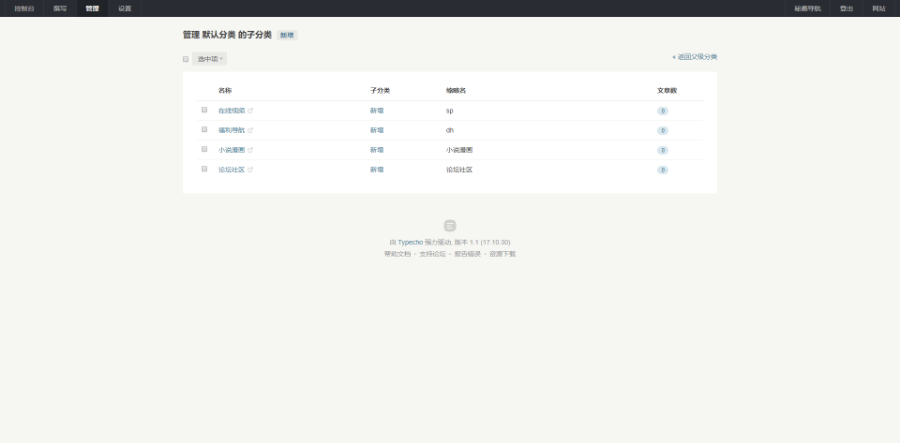
Task: Open the 管理 menu in top bar
Action: [92, 8]
